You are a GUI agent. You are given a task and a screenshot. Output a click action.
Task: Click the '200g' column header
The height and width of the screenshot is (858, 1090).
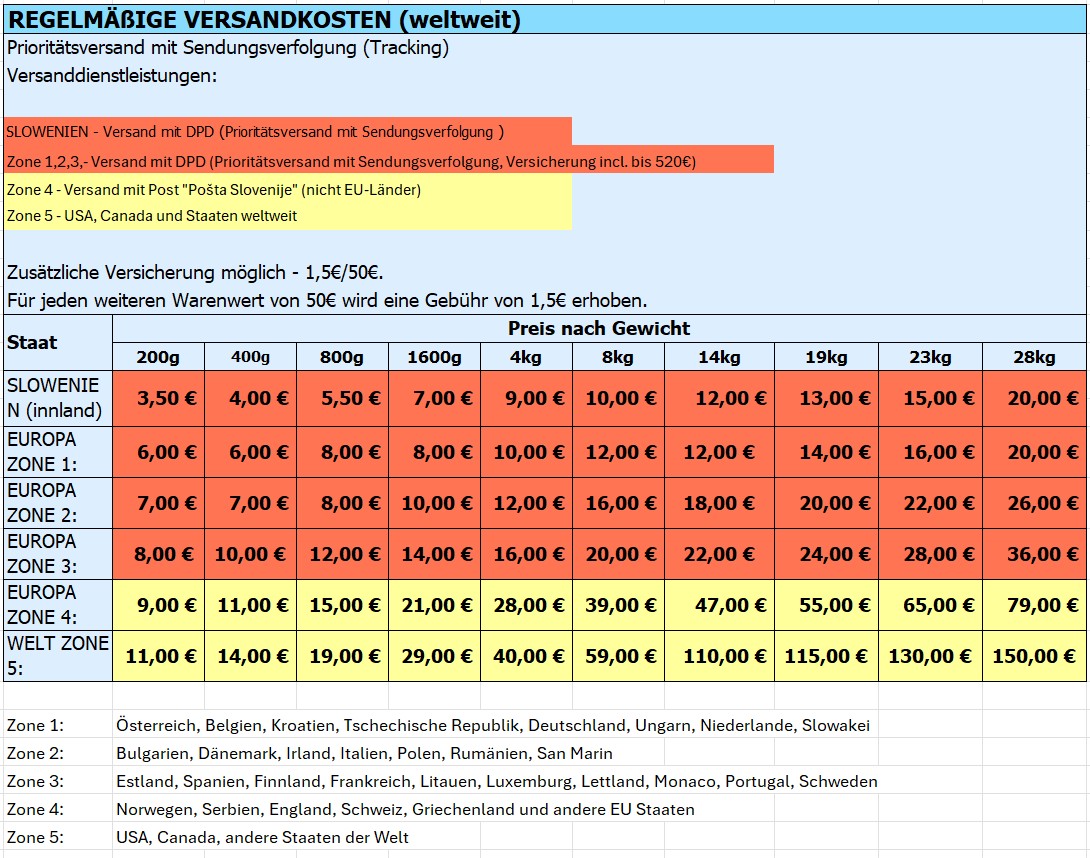(158, 357)
